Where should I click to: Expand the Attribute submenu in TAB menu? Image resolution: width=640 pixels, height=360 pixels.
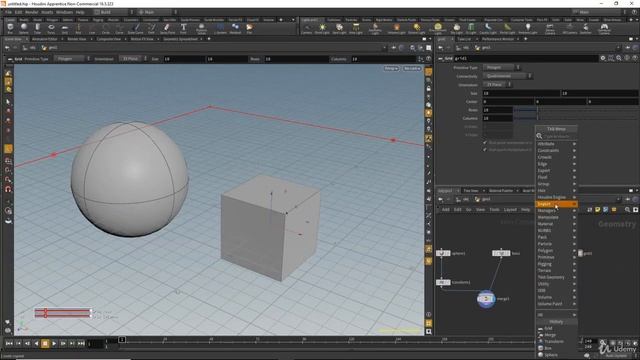tap(556, 144)
